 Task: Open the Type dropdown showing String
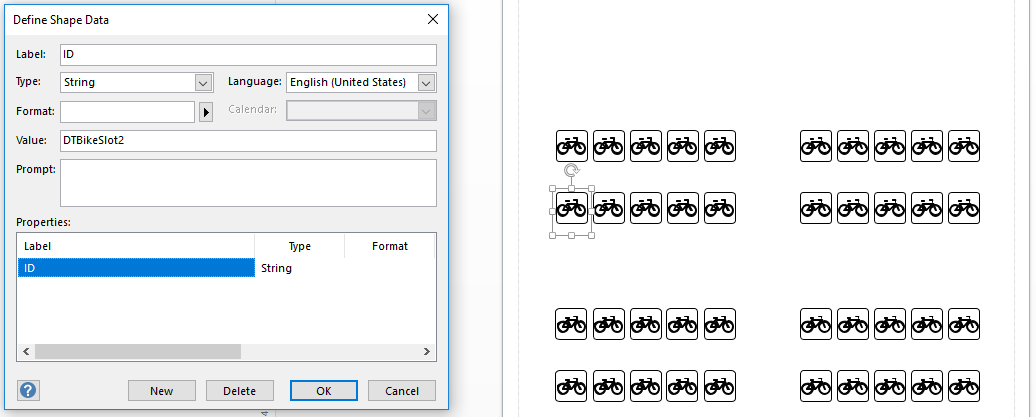coord(137,83)
